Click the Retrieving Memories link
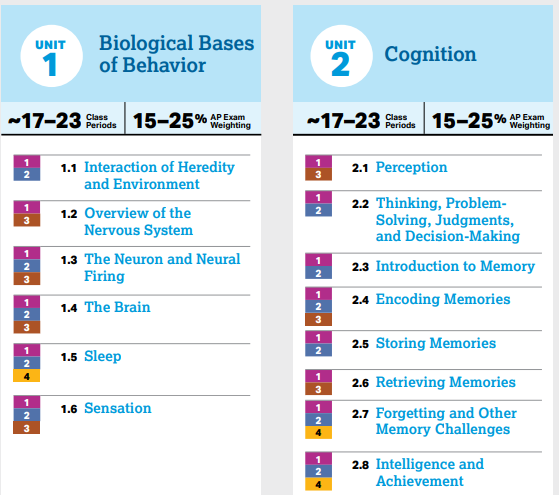This screenshot has height=495, width=559. coord(446,382)
